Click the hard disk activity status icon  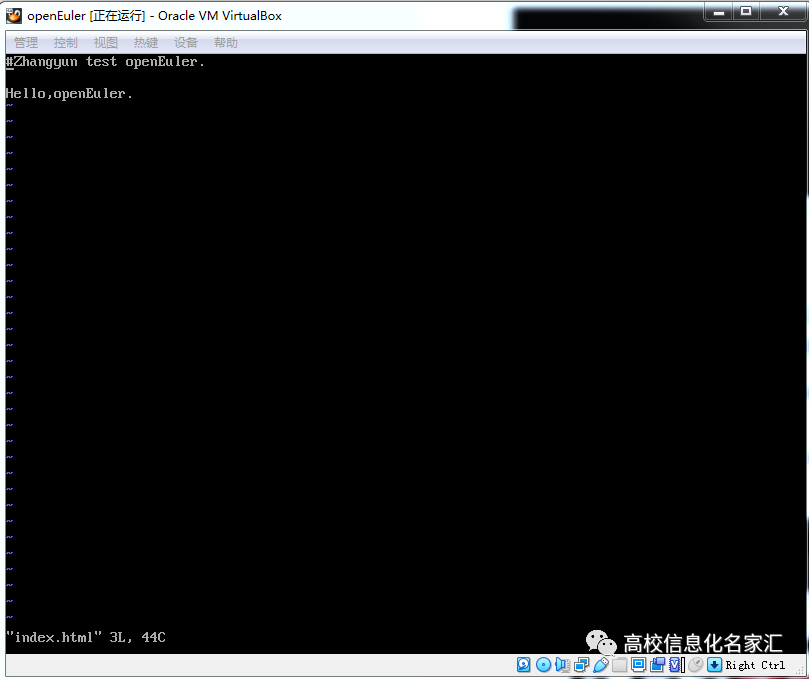click(x=523, y=664)
